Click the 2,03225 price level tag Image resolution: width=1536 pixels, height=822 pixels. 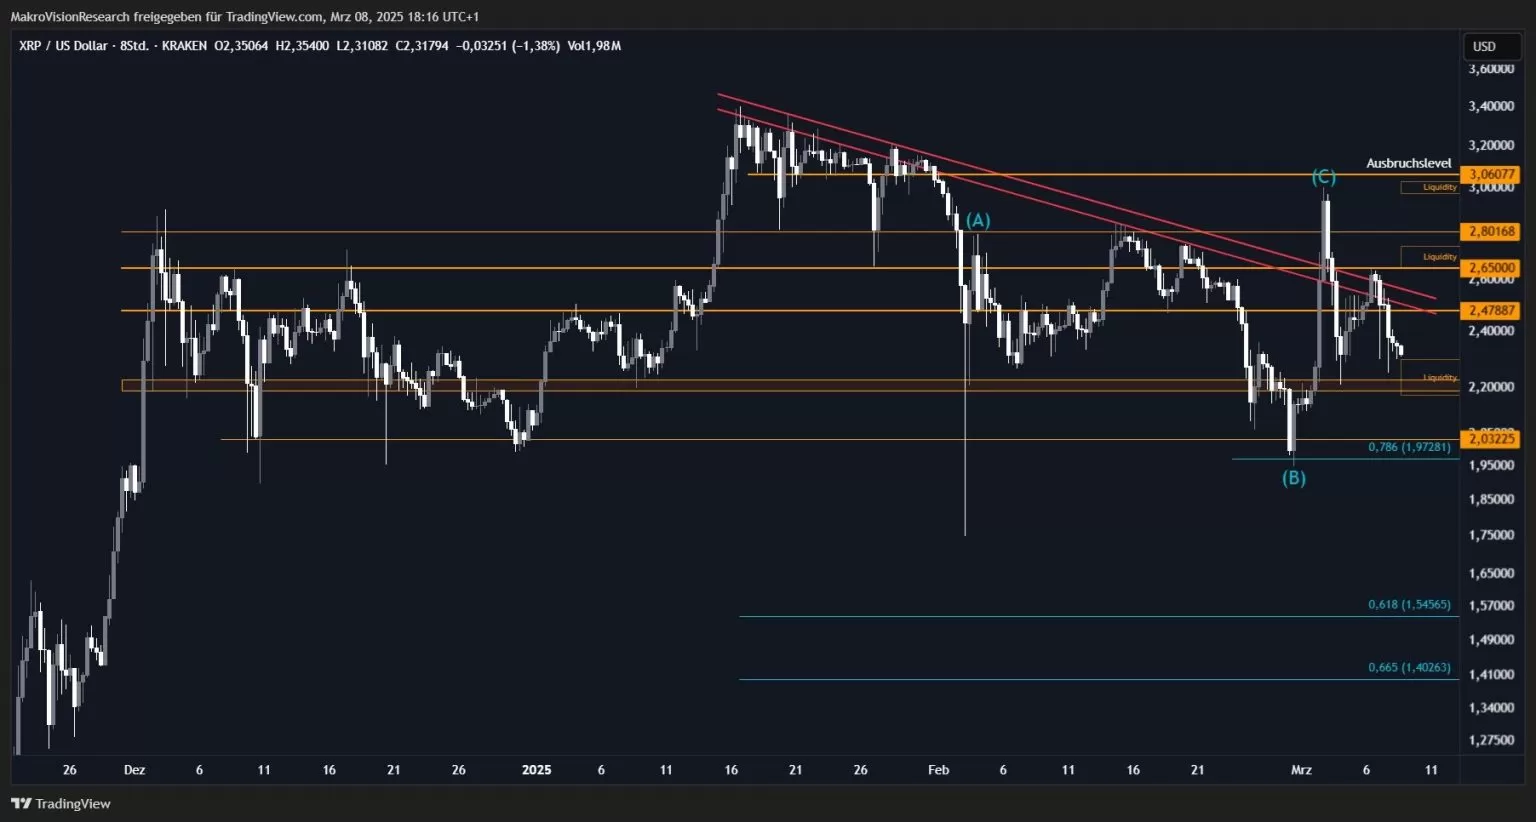point(1490,438)
